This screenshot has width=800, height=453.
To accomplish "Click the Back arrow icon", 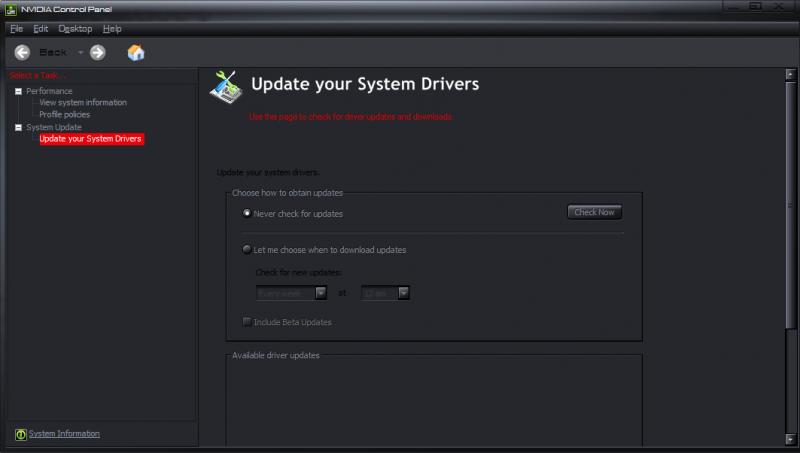I will click(22, 53).
